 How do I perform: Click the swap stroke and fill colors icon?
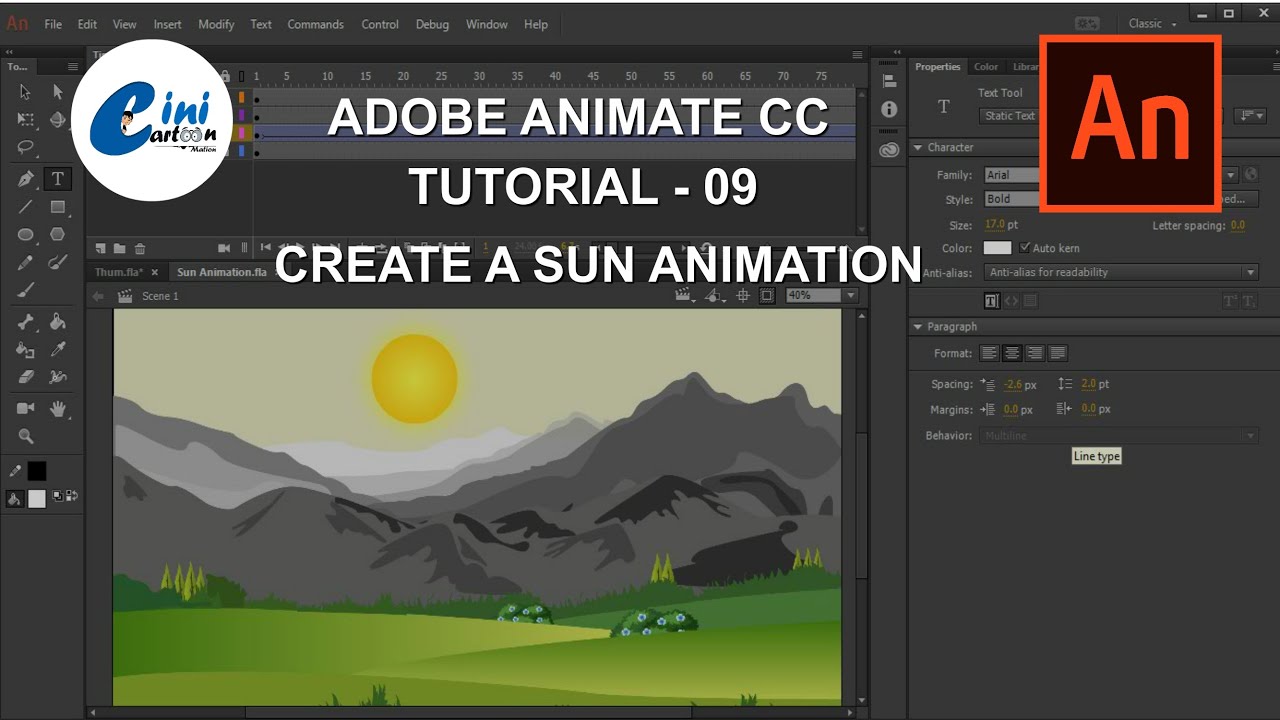tap(72, 496)
